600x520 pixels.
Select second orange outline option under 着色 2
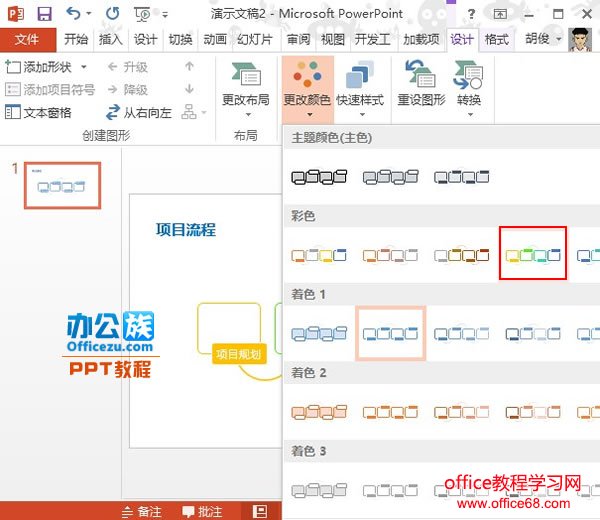(x=390, y=412)
